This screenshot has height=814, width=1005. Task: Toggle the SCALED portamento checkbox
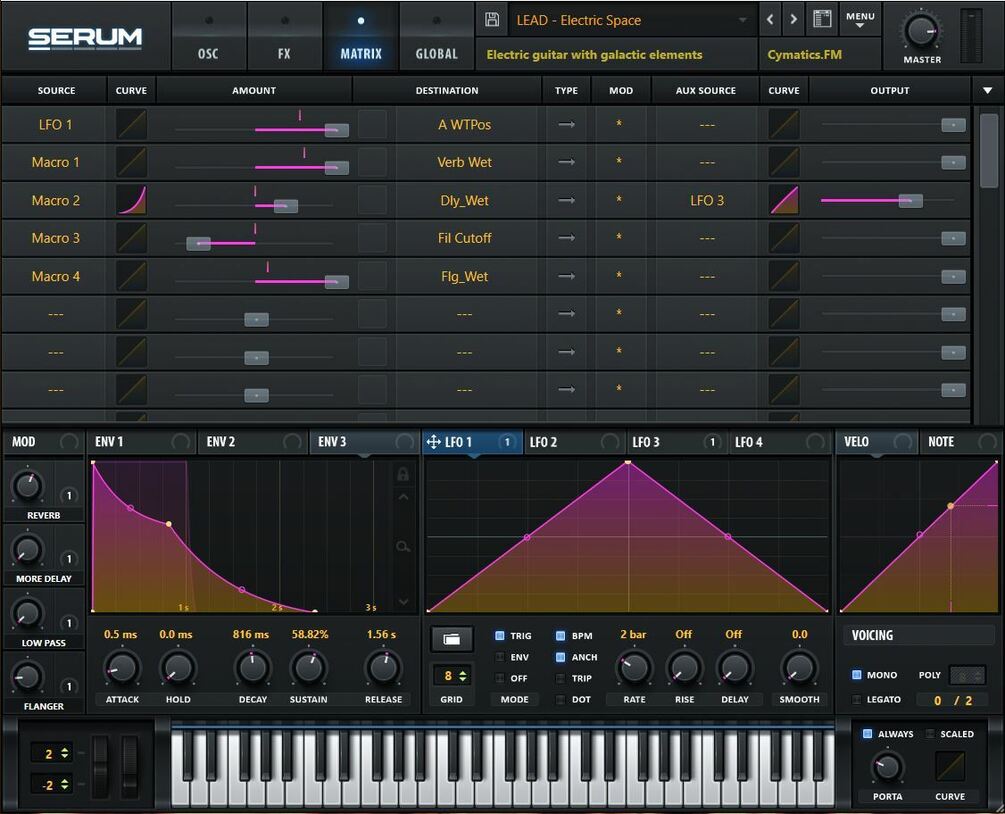(930, 734)
